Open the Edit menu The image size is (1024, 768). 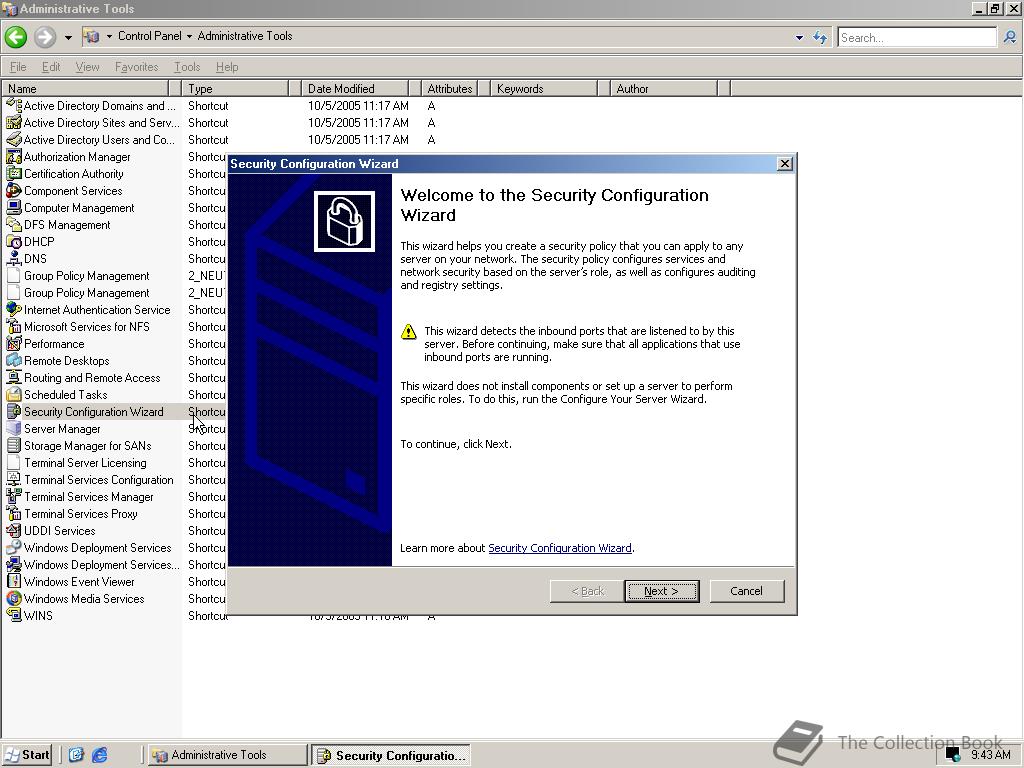coord(51,67)
